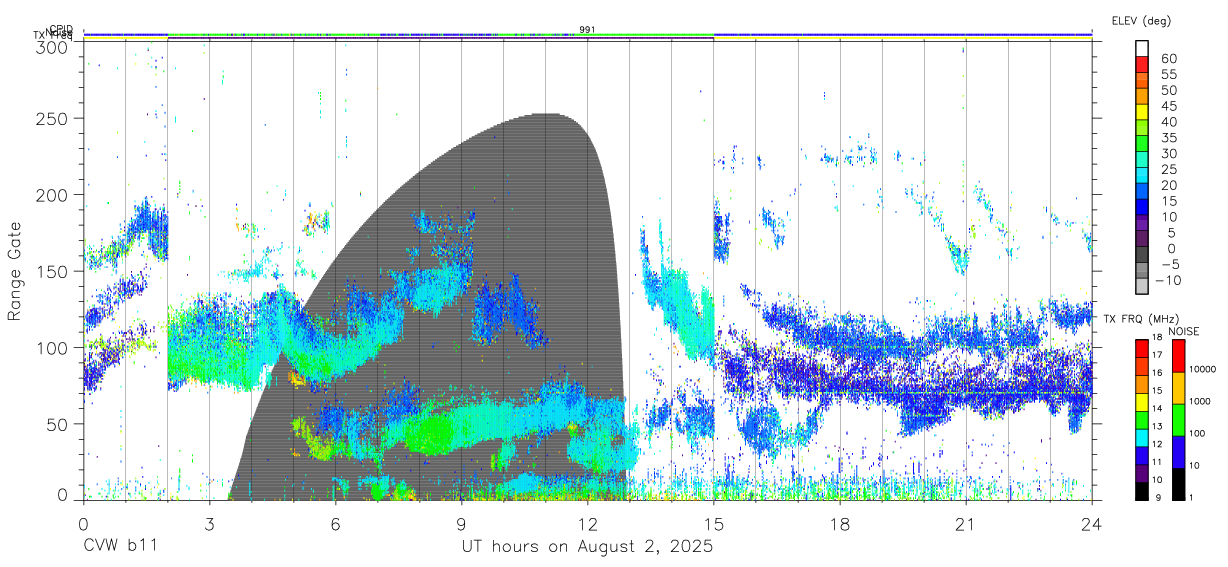The image size is (1228, 567).
Task: Click the '30' value in ELEV legend
Action: click(x=1167, y=153)
